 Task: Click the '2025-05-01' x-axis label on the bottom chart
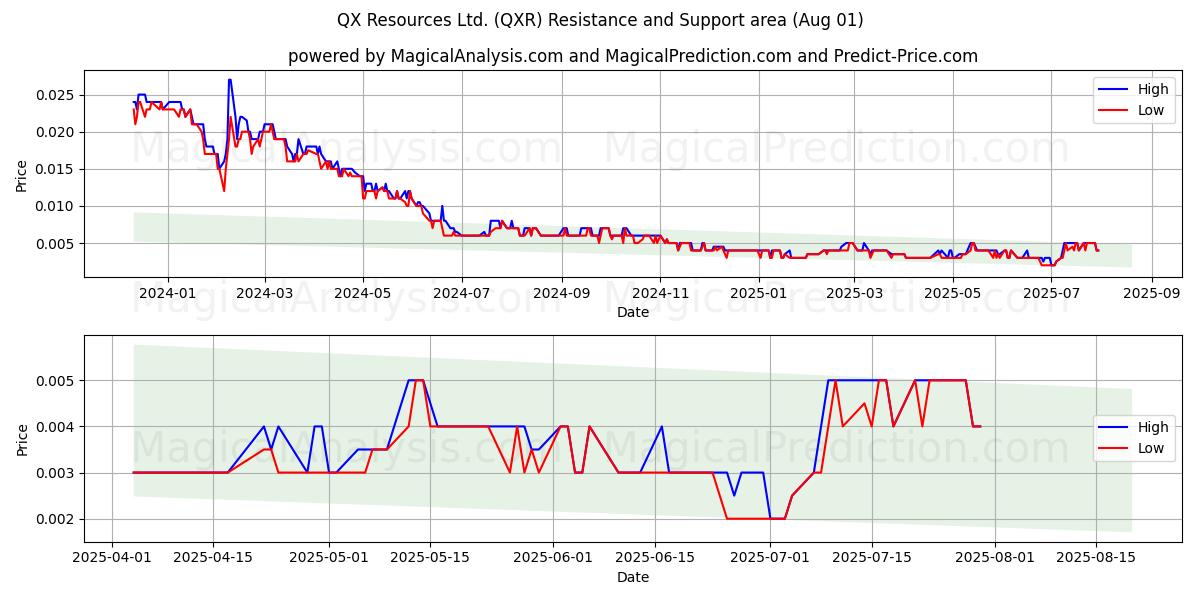(x=329, y=558)
